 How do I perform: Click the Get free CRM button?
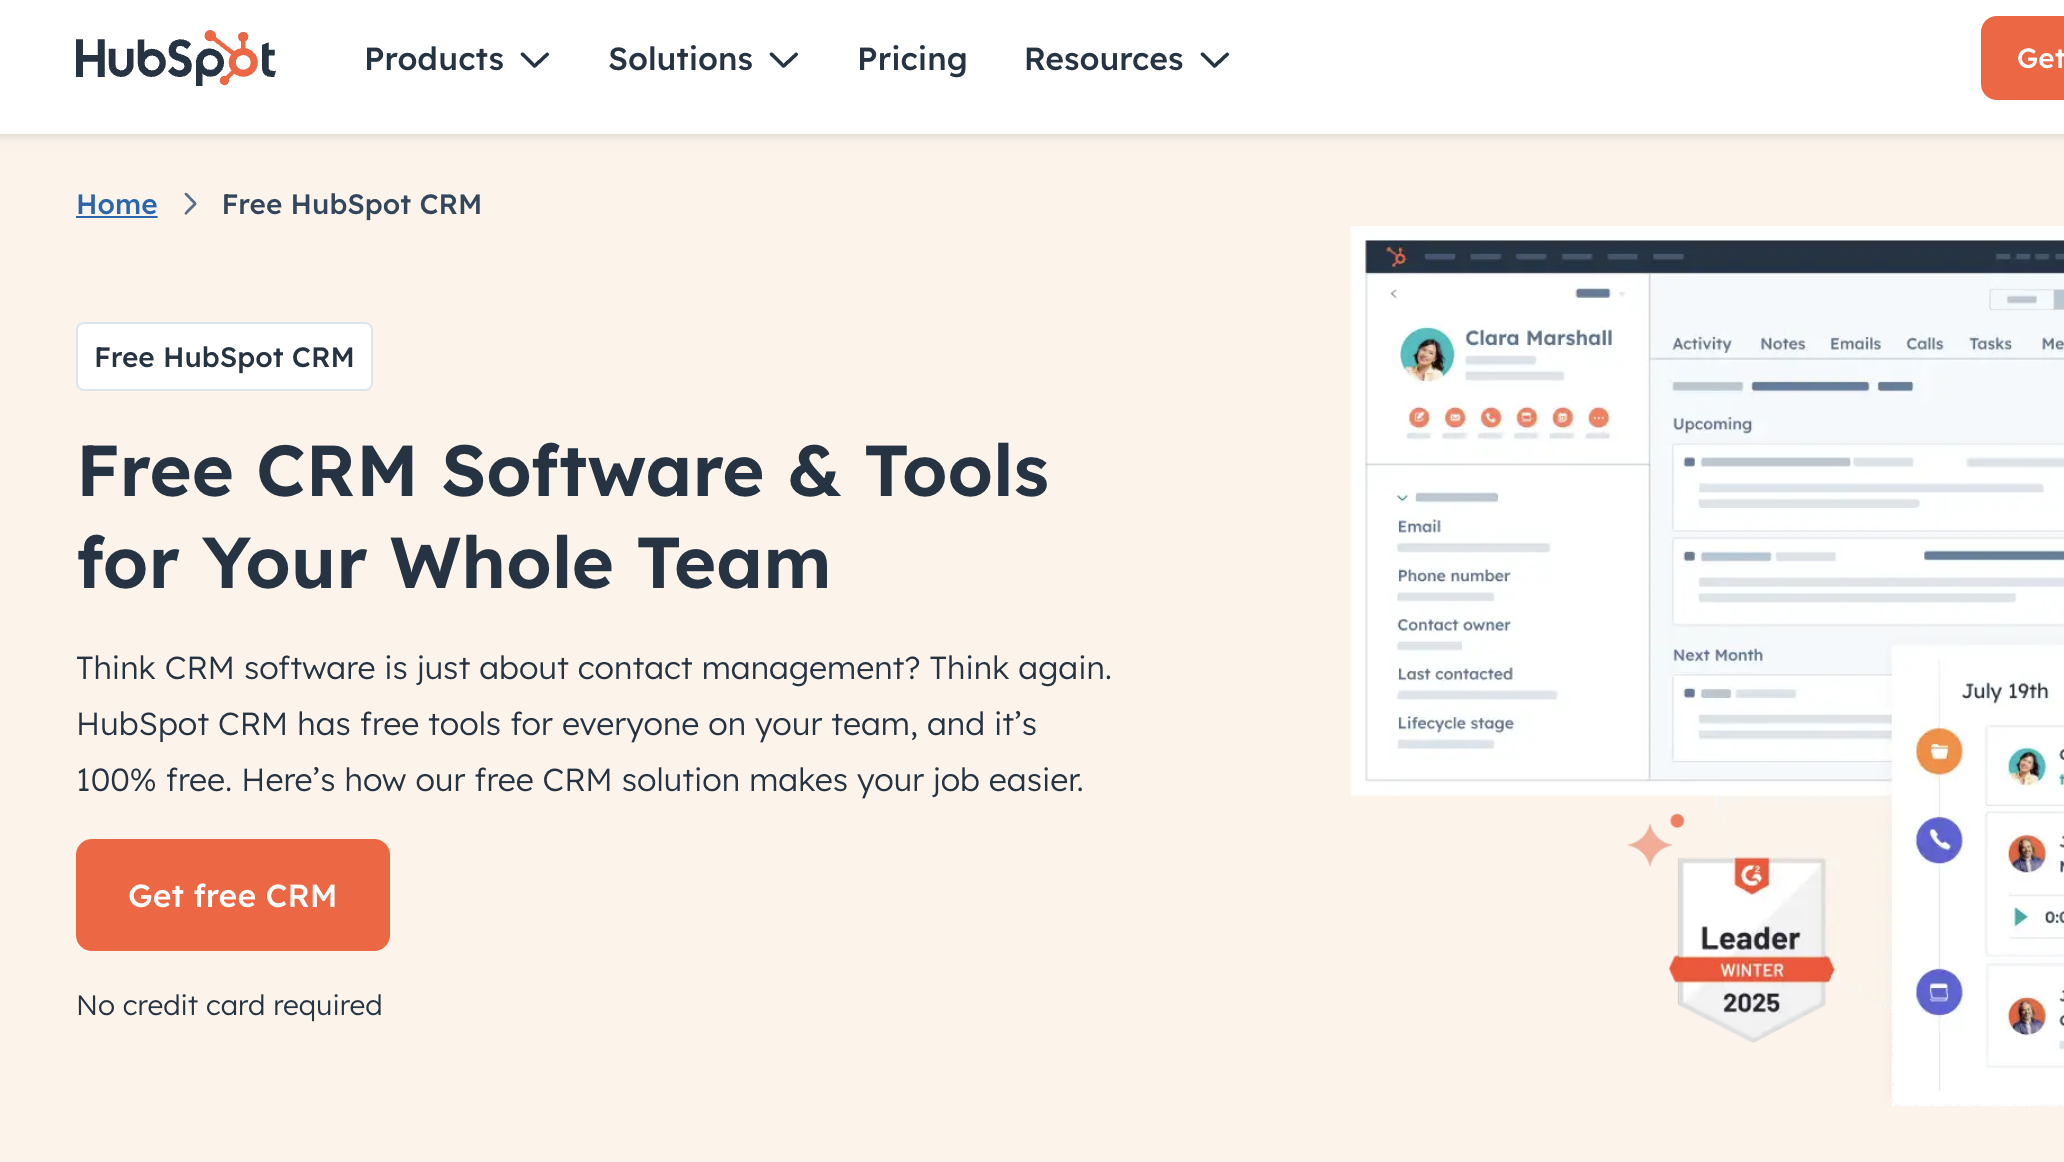point(233,895)
